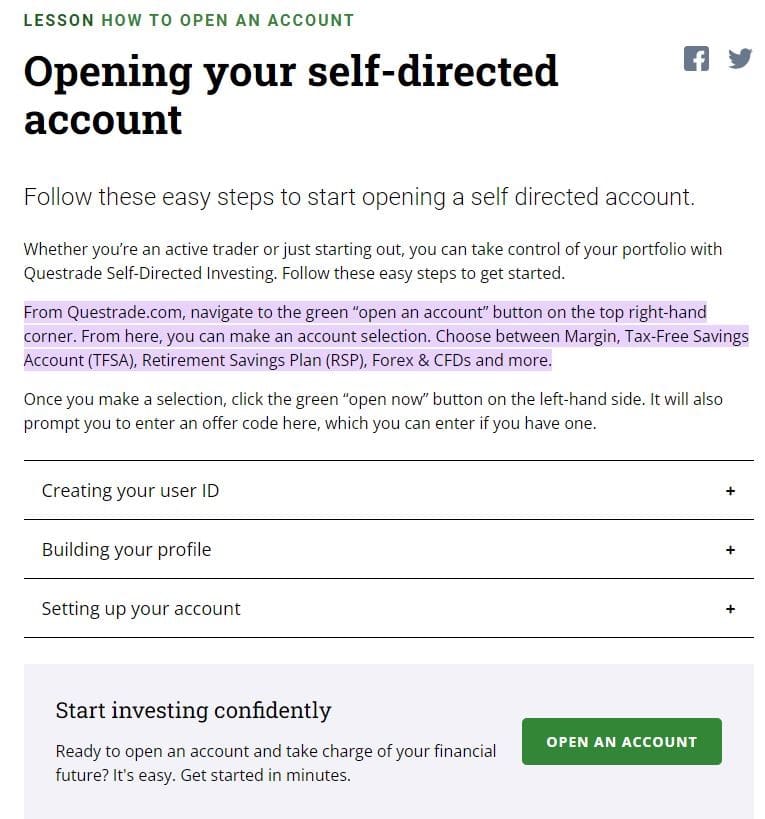Click the Creating your user ID row

pos(388,491)
